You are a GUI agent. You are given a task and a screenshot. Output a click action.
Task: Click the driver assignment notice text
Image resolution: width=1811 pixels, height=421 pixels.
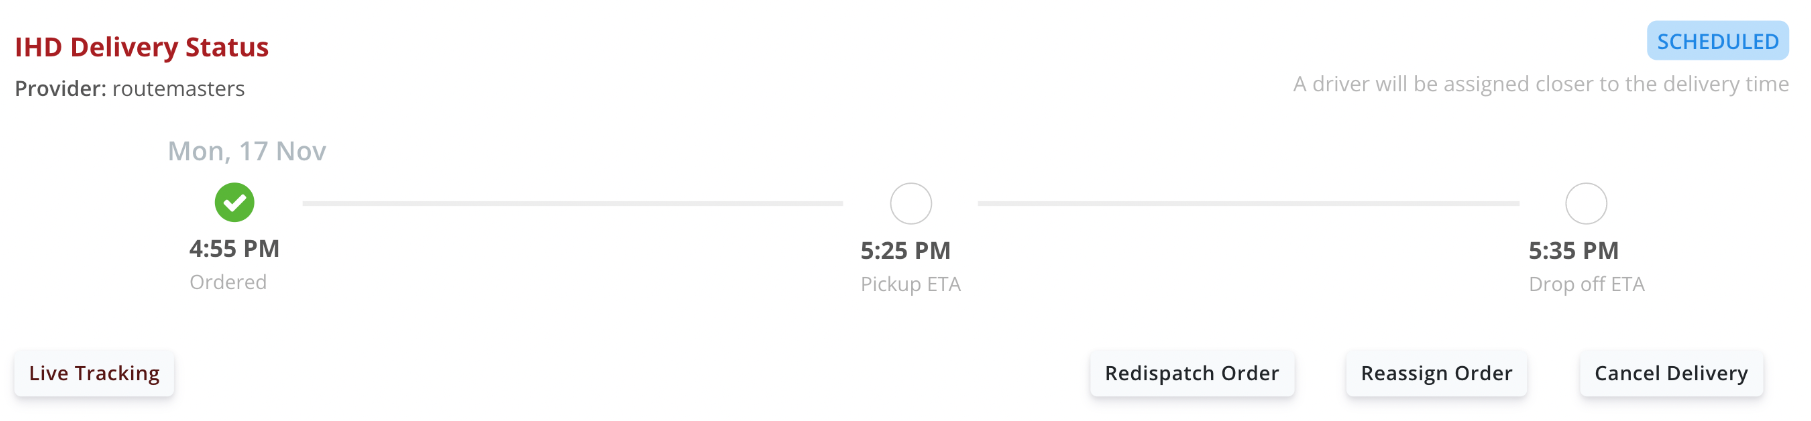coord(1540,84)
